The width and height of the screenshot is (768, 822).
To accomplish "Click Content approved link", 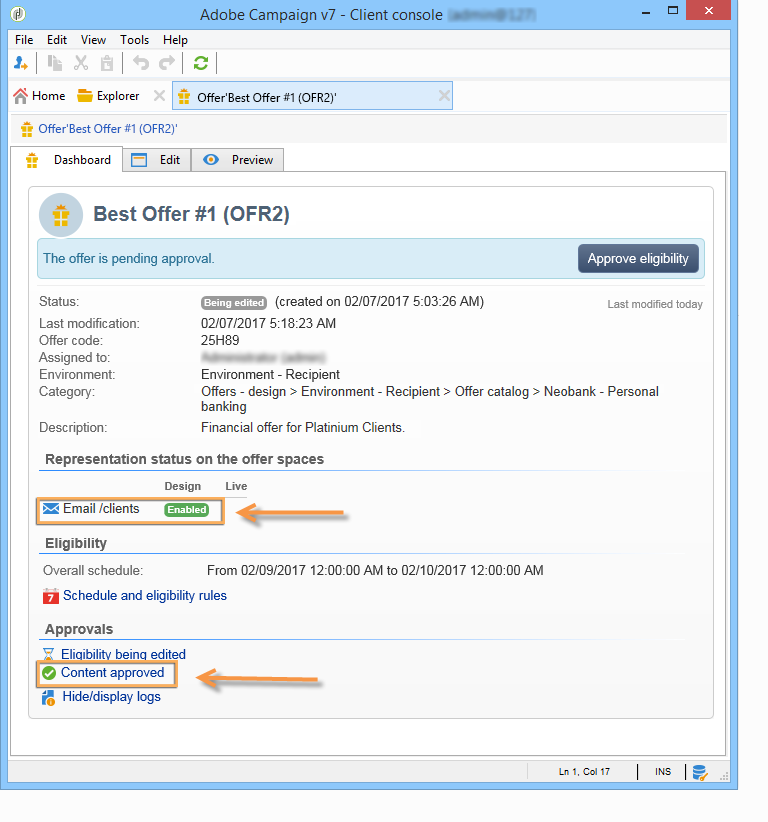I will 112,673.
